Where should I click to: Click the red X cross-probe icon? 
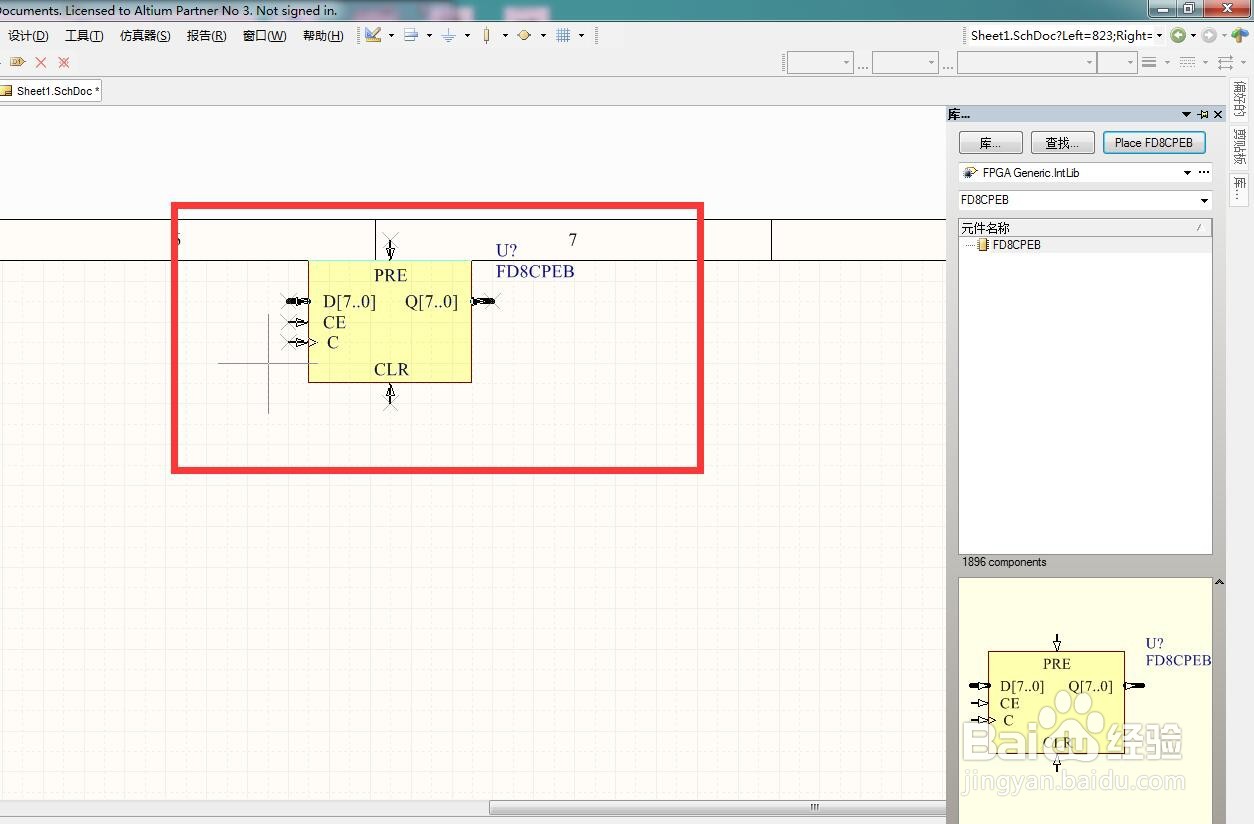coord(41,62)
